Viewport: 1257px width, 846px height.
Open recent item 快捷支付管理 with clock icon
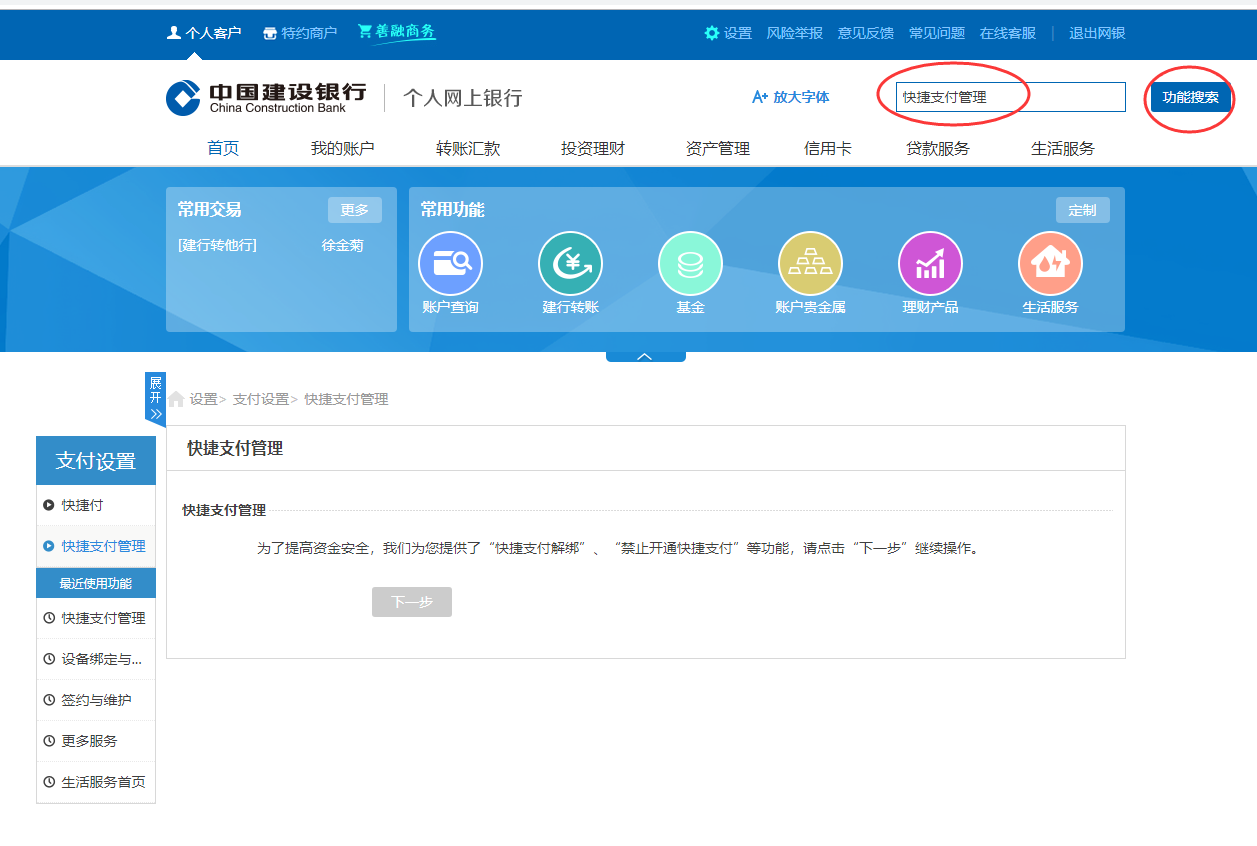96,618
